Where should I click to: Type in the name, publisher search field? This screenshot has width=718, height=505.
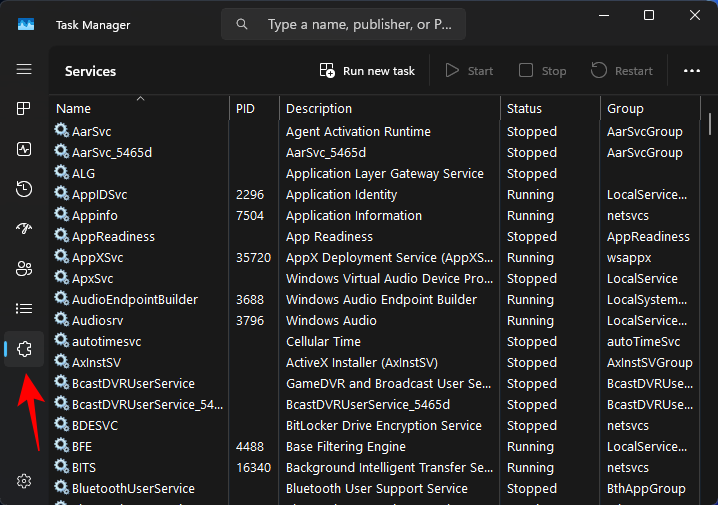[x=343, y=24]
